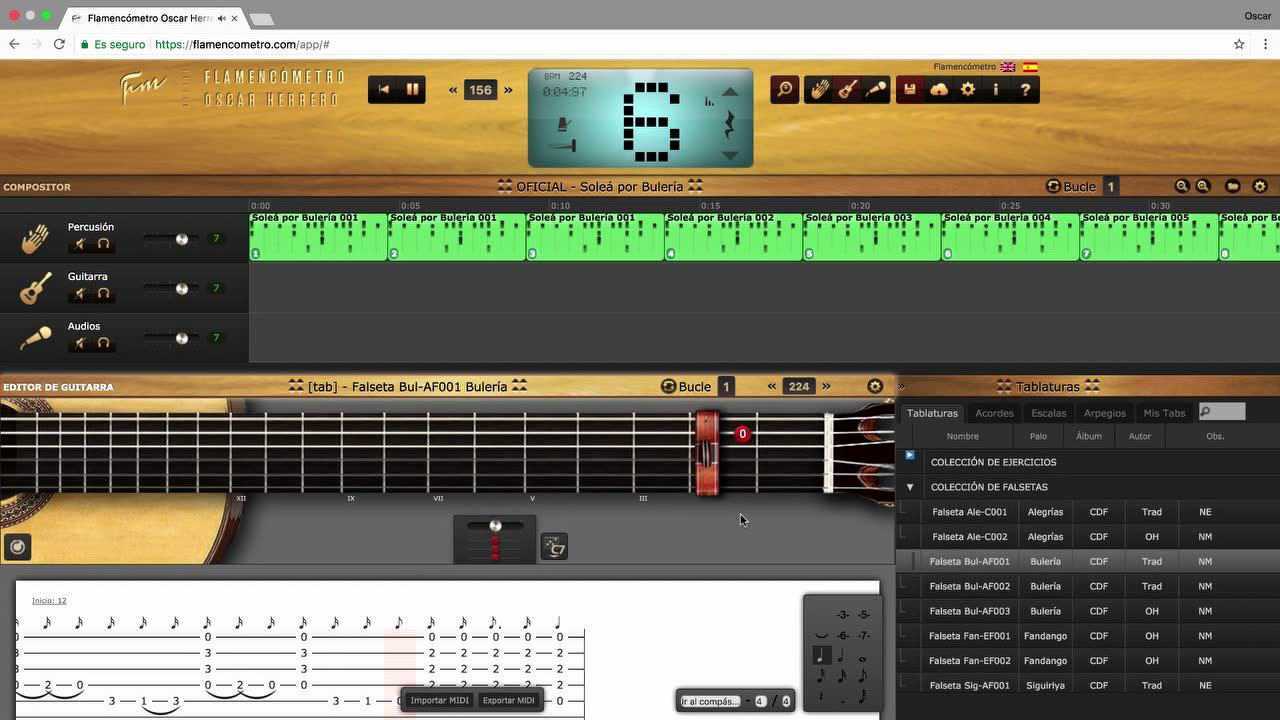
Task: Pause playback with the pause button
Action: coord(412,89)
